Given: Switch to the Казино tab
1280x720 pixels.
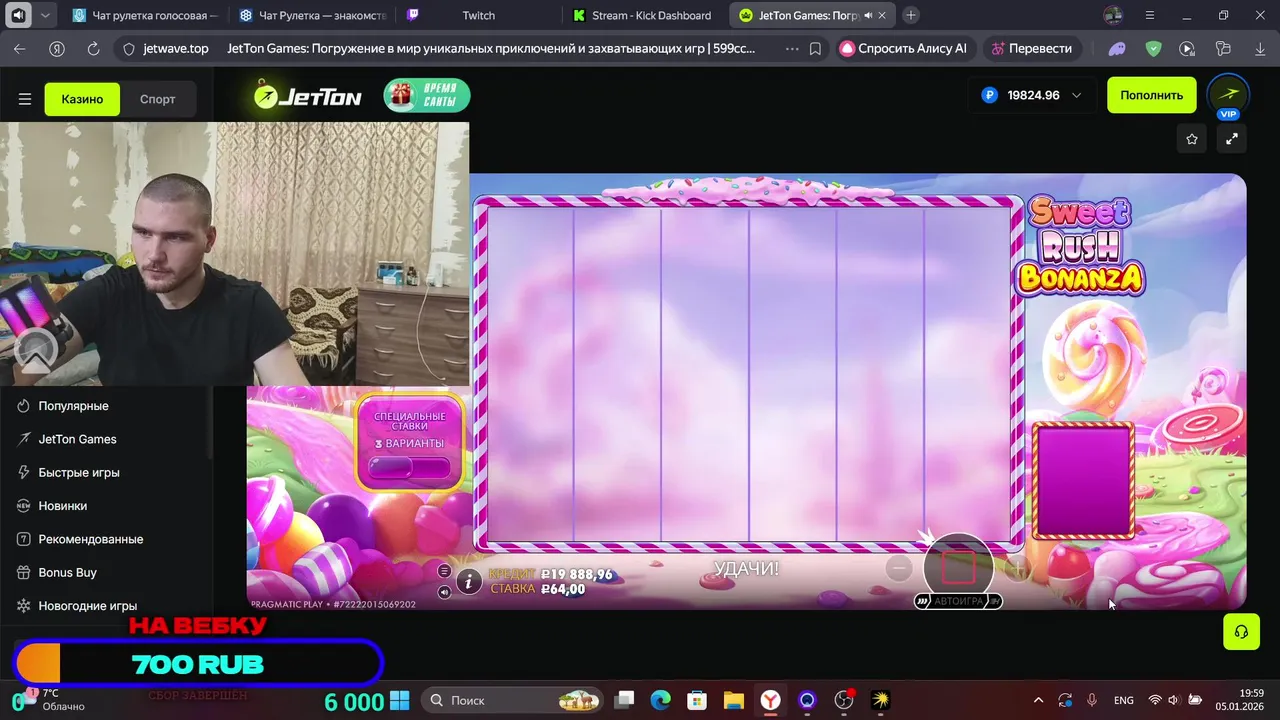Looking at the screenshot, I should (82, 99).
